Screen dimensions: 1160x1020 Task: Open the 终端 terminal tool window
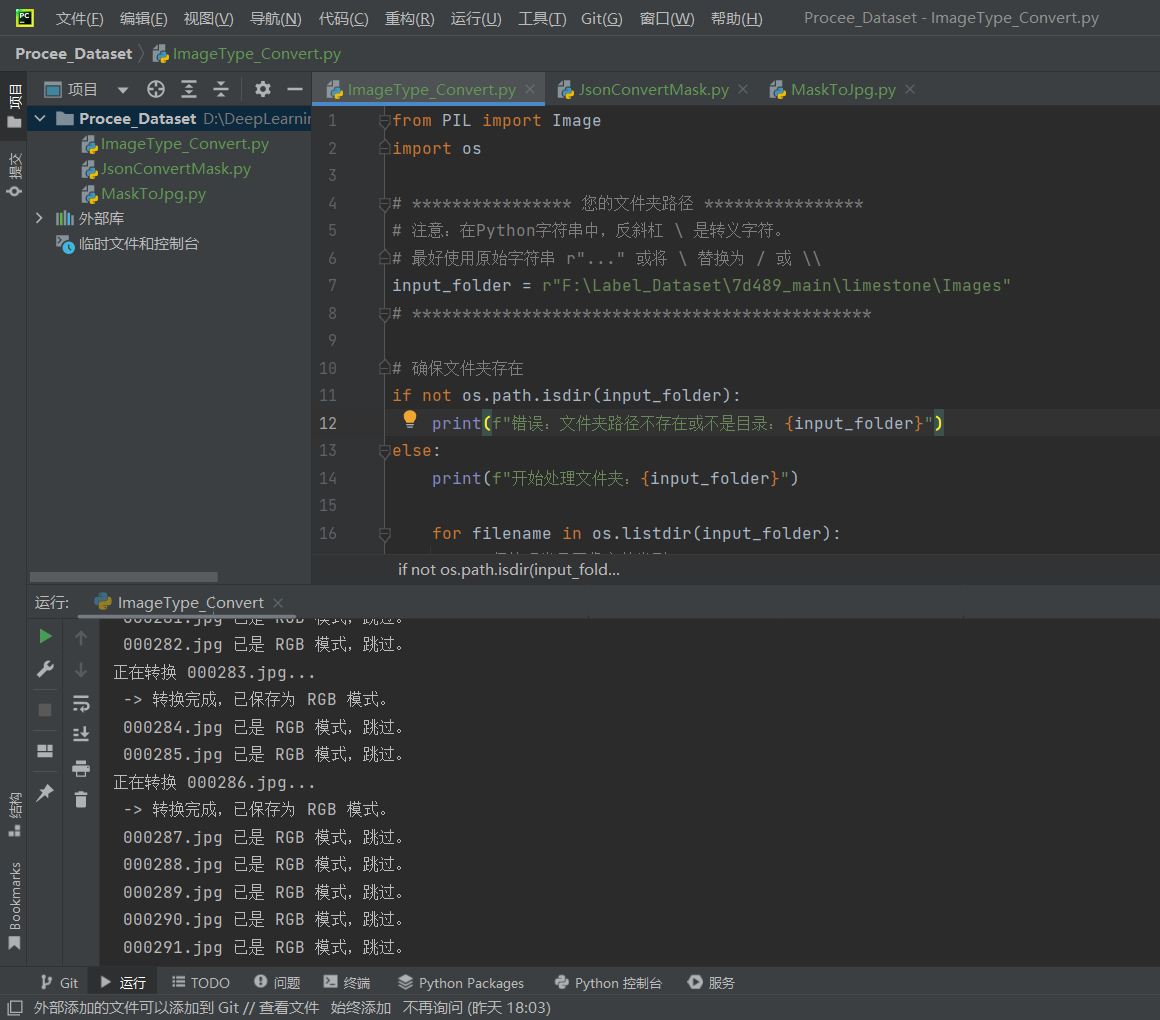point(346,982)
